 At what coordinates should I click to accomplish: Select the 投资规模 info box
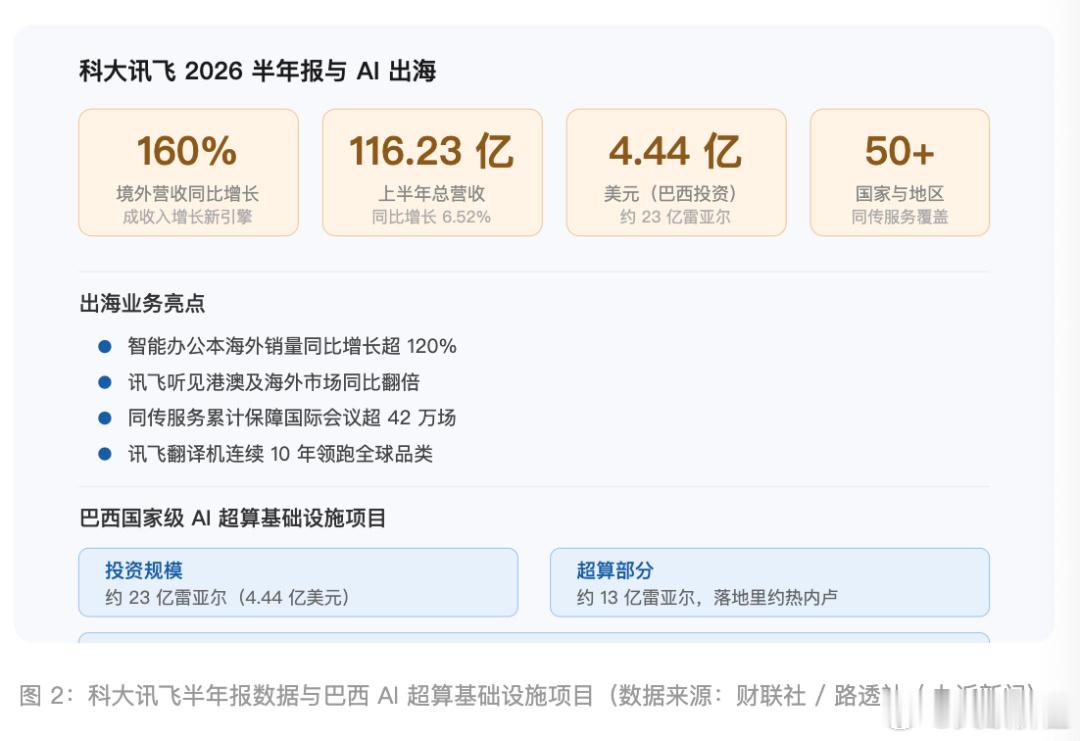(298, 582)
